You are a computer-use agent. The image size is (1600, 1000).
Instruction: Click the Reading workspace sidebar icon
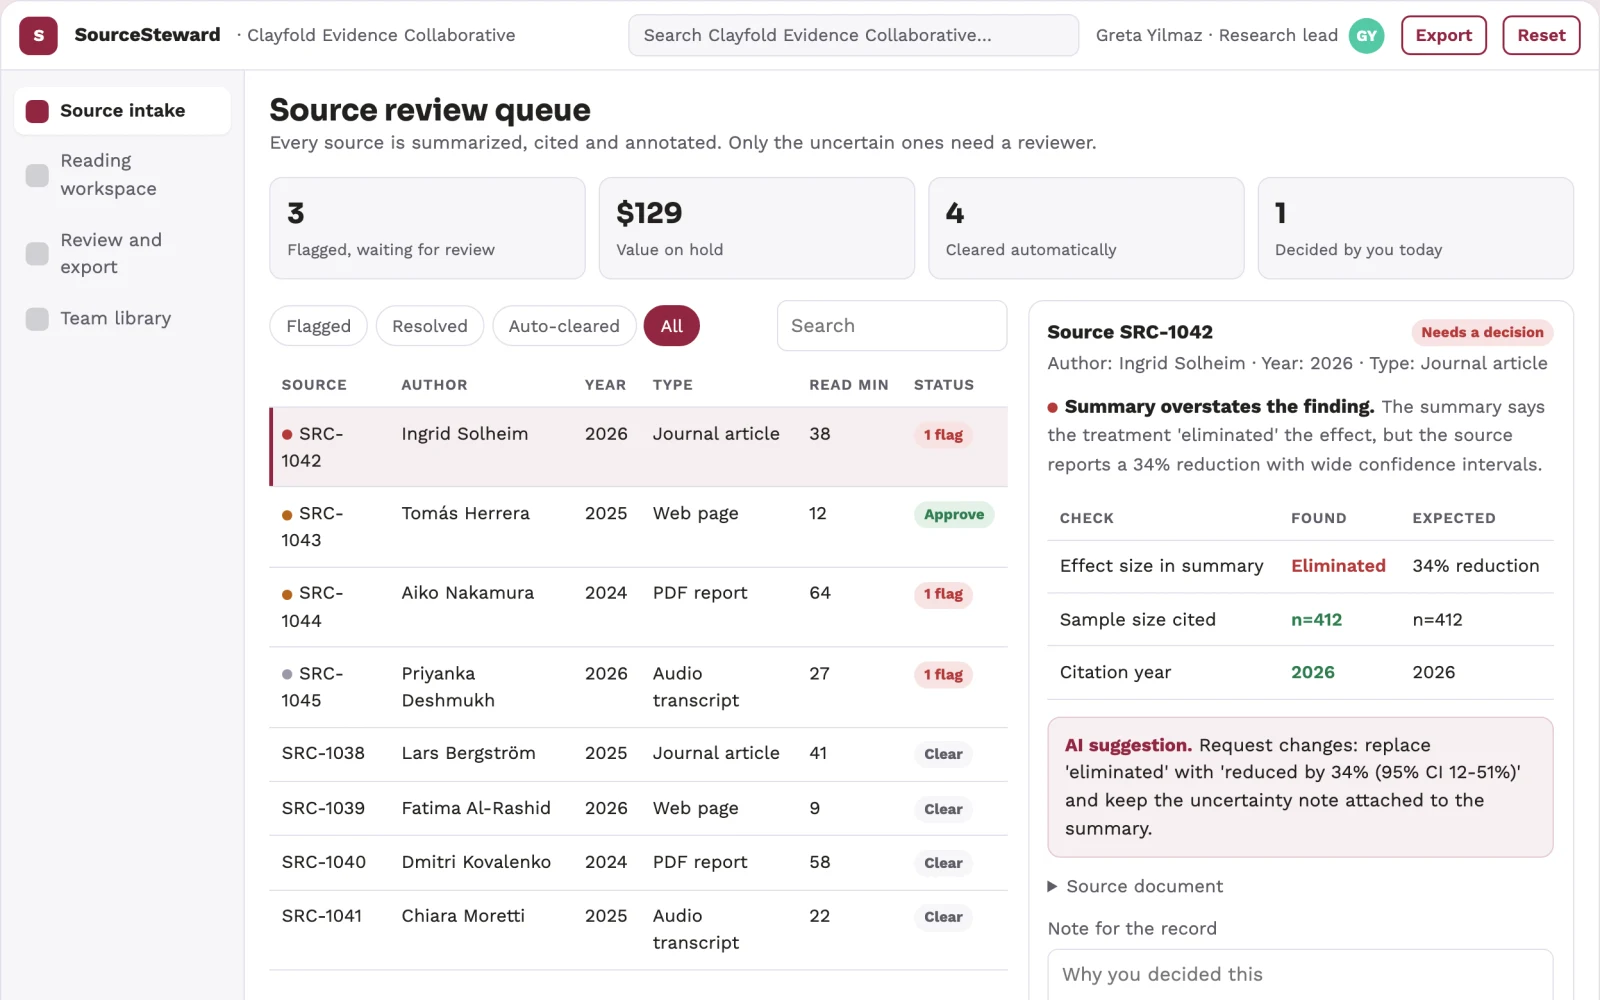37,175
